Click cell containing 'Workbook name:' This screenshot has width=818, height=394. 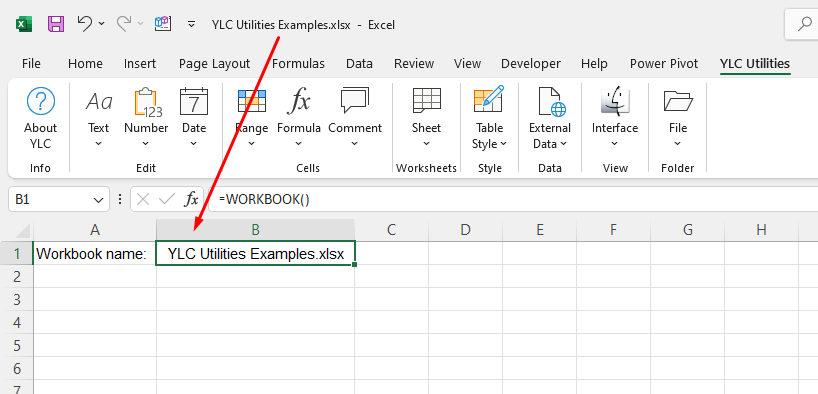click(94, 254)
